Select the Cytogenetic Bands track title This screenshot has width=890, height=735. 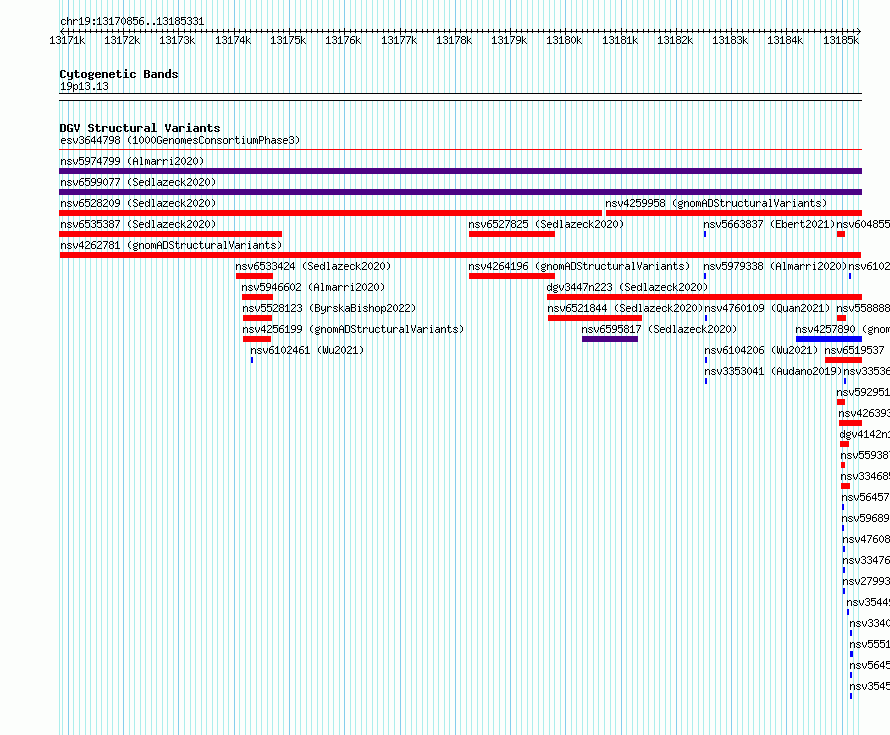119,74
